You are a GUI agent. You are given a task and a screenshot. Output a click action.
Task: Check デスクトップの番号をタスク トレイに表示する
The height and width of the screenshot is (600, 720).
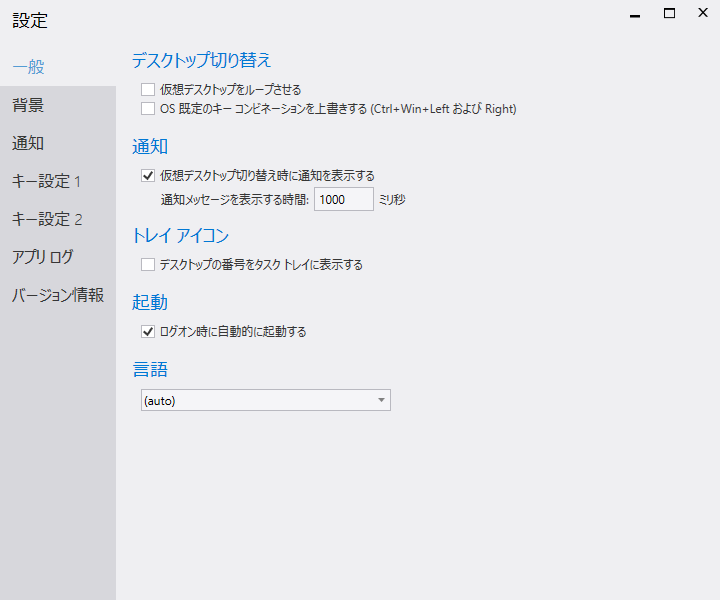tap(148, 265)
